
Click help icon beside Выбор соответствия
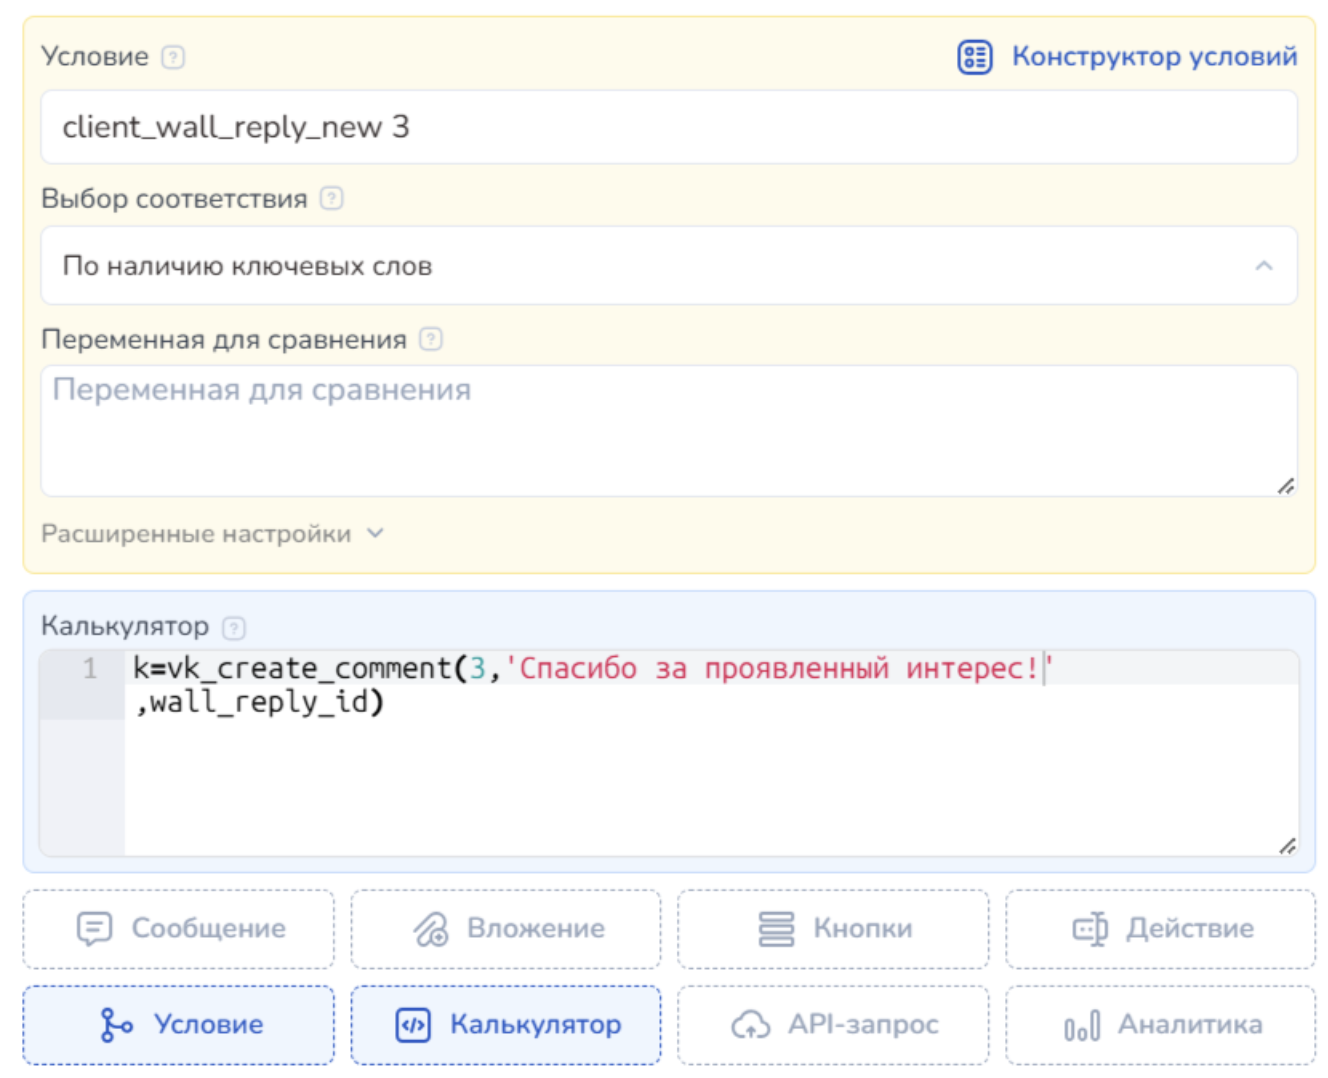tap(331, 198)
